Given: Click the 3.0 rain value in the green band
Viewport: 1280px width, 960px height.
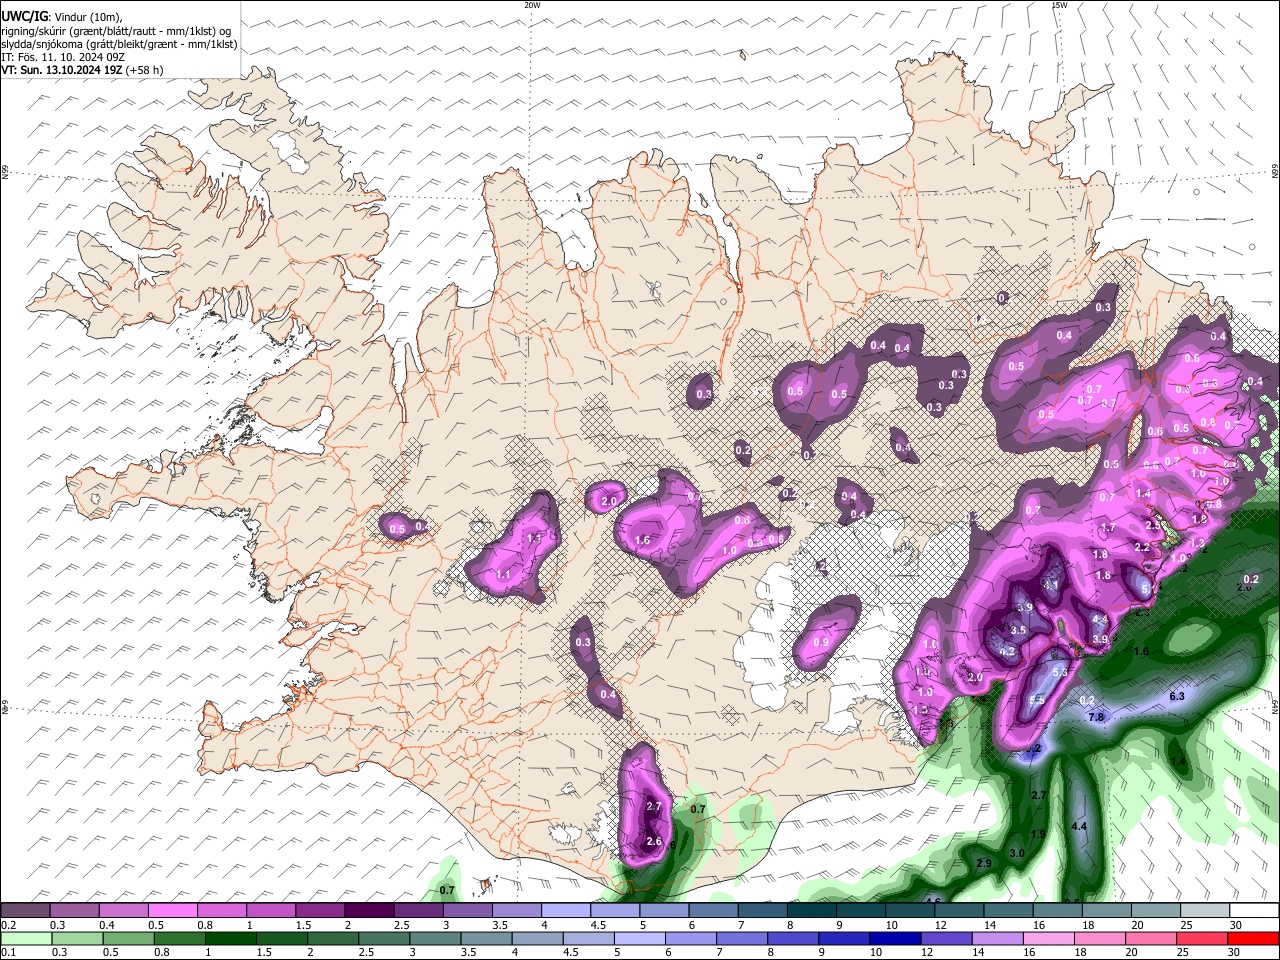Looking at the screenshot, I should click(1017, 853).
